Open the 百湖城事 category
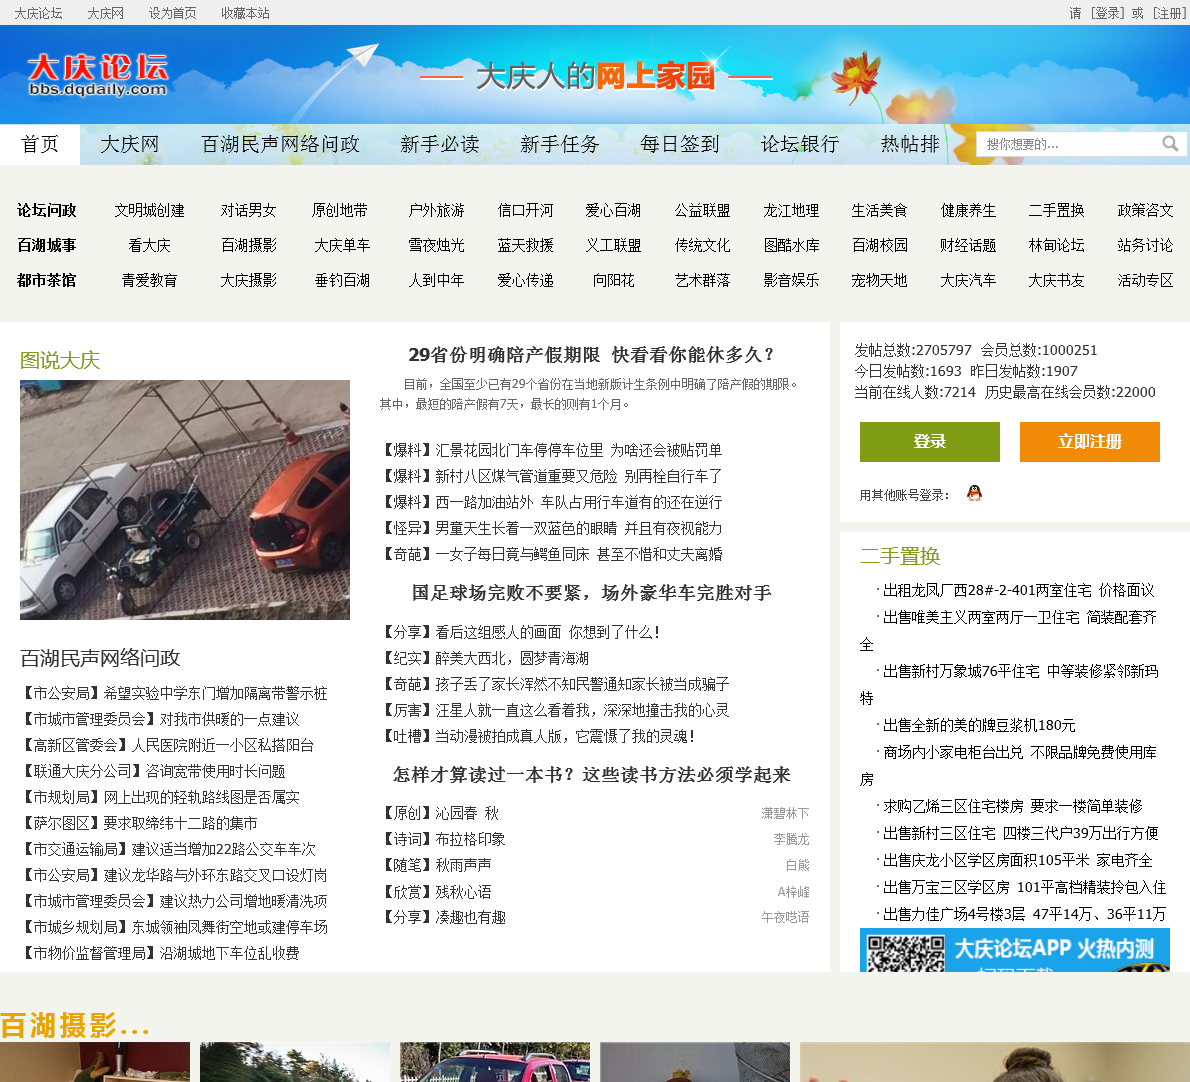The height and width of the screenshot is (1082, 1190). (46, 245)
